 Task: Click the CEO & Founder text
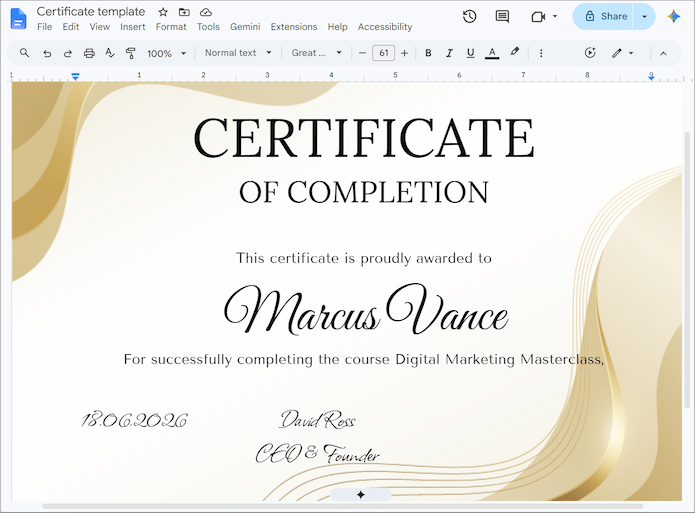317,454
